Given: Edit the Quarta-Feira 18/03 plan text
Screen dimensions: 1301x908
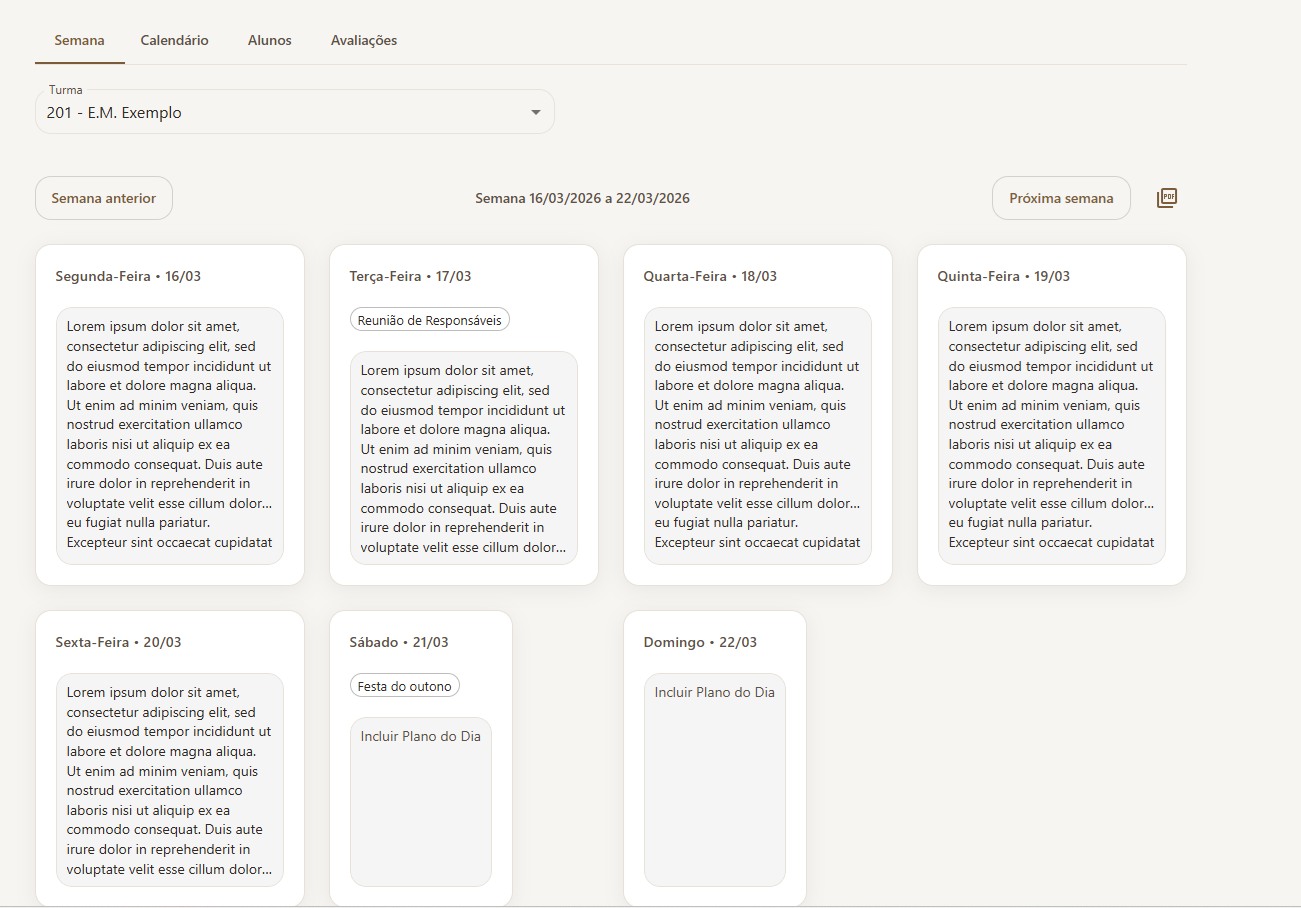Looking at the screenshot, I should click(757, 435).
